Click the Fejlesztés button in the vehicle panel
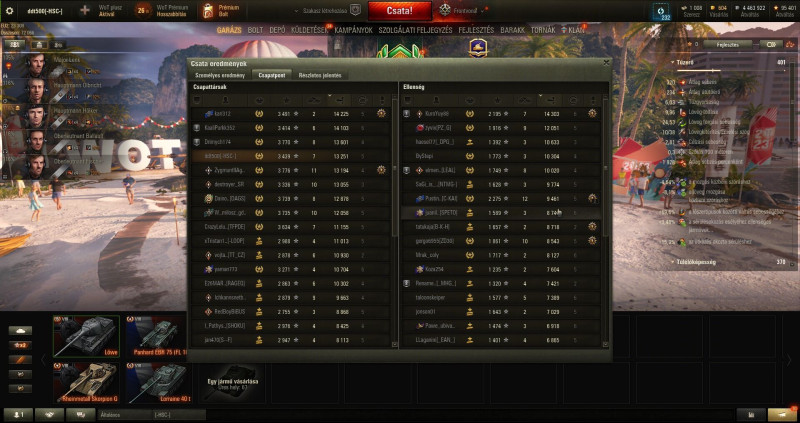 (x=728, y=44)
